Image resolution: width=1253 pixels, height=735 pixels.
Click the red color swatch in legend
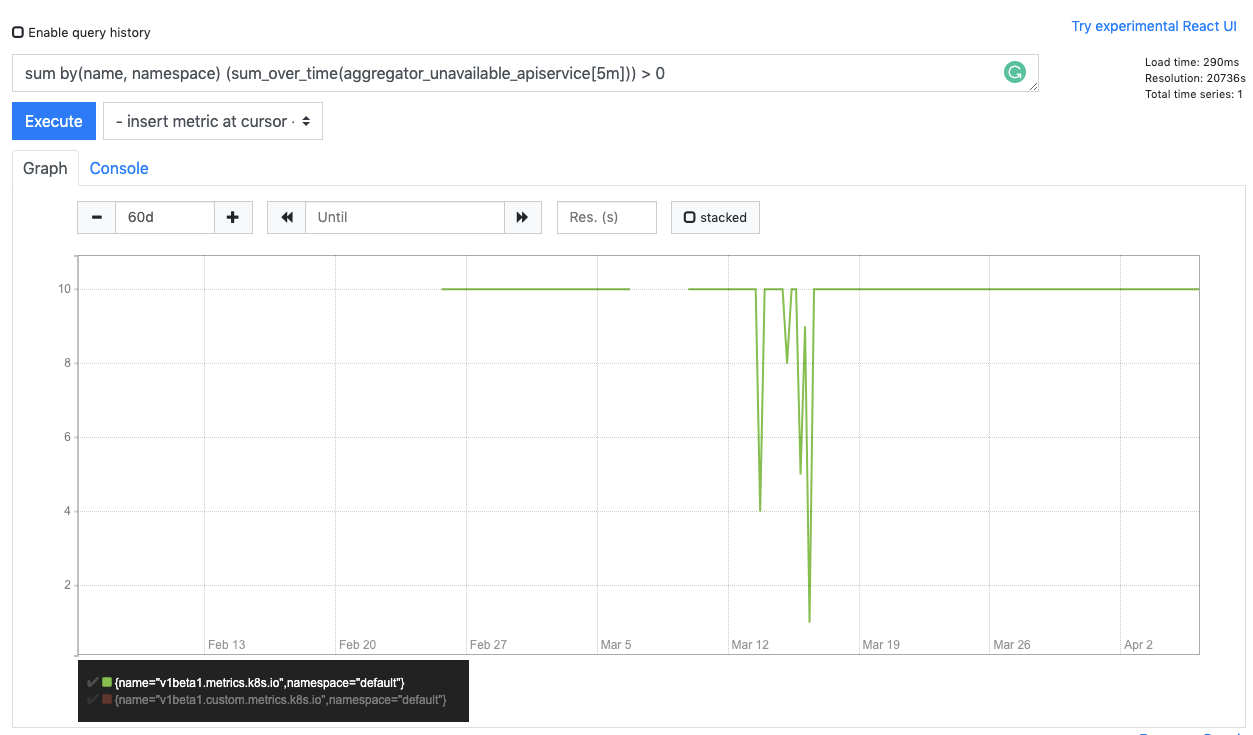[x=107, y=700]
